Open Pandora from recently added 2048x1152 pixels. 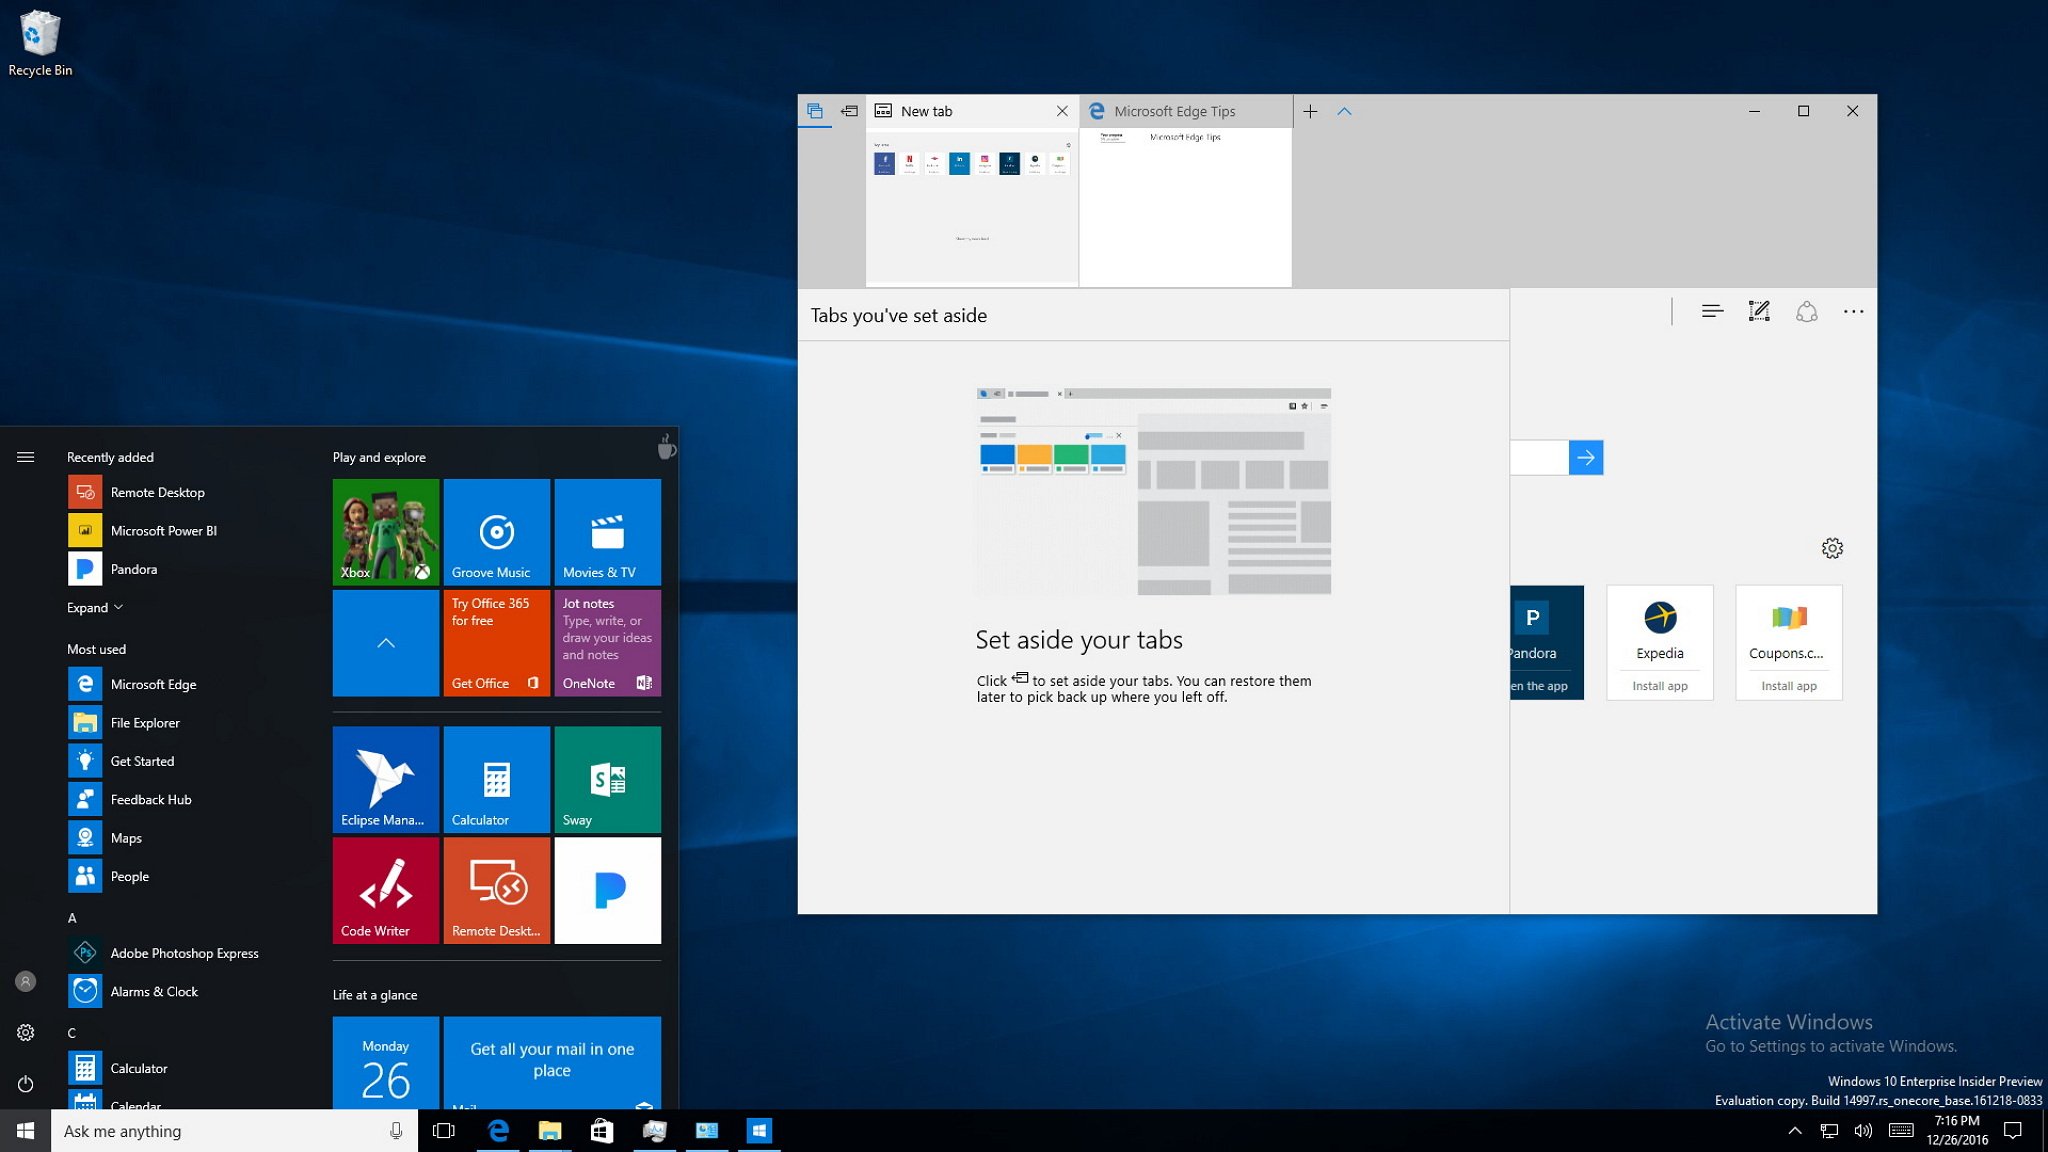(132, 568)
